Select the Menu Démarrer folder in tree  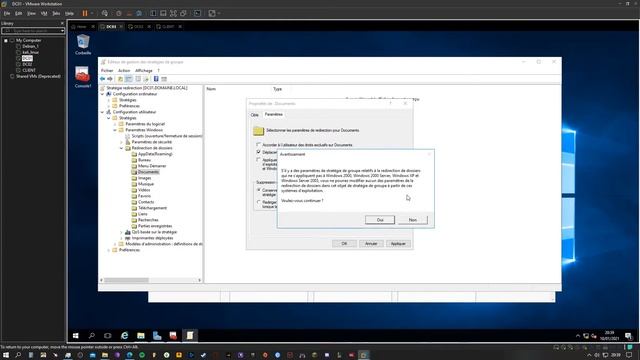click(152, 166)
